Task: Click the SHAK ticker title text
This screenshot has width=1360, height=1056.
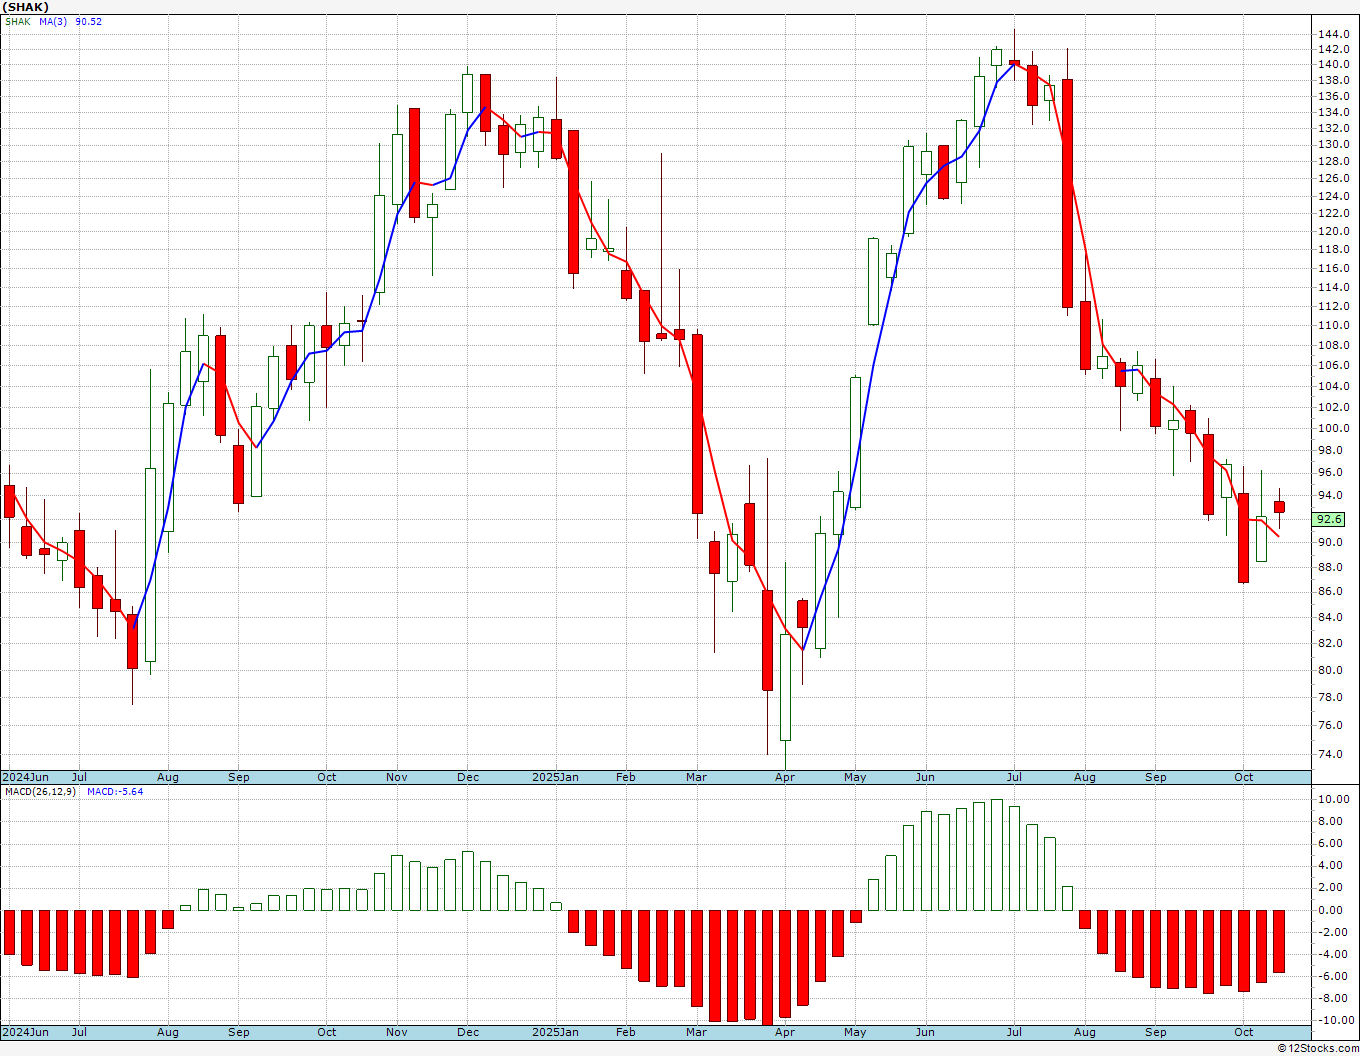Action: [27, 7]
